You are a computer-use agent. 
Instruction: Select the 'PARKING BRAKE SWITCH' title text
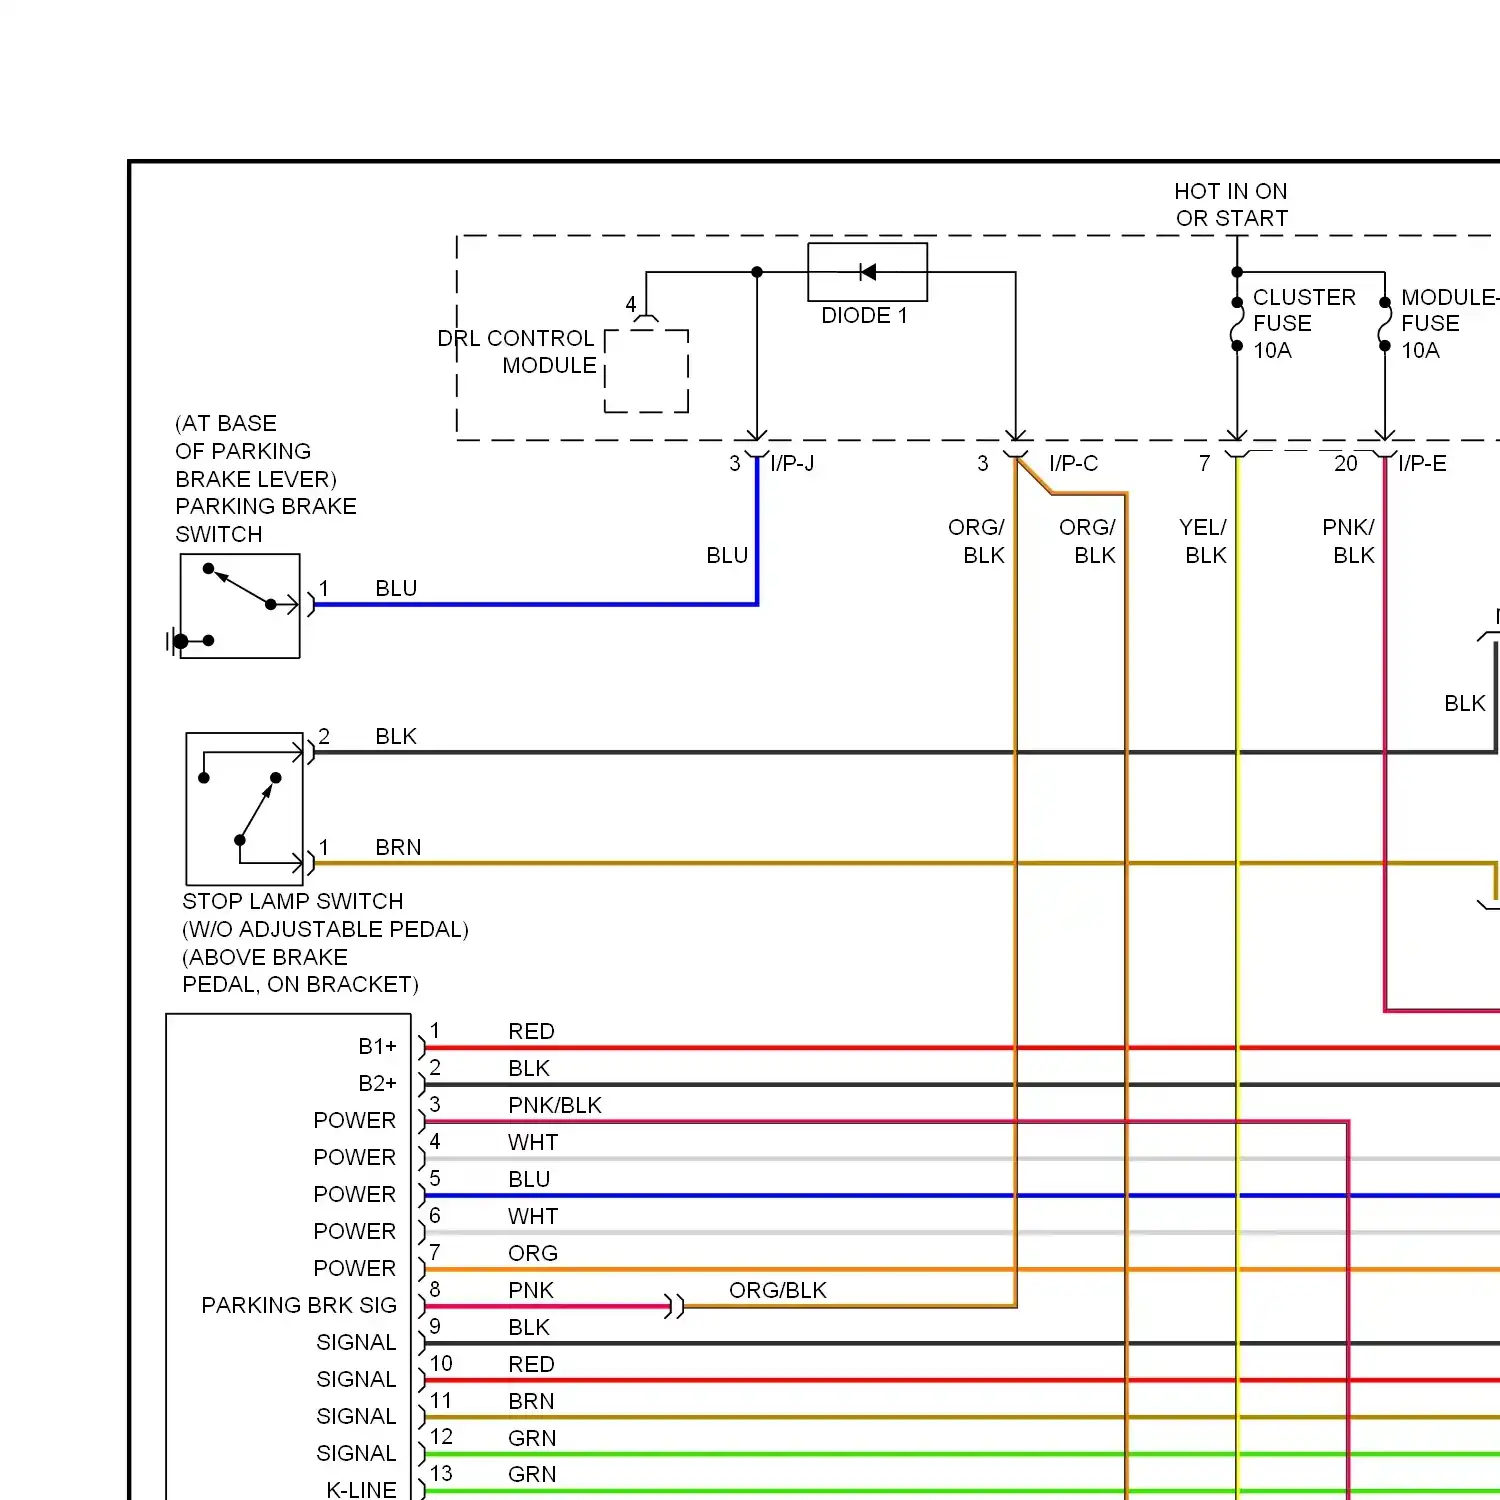click(x=266, y=520)
